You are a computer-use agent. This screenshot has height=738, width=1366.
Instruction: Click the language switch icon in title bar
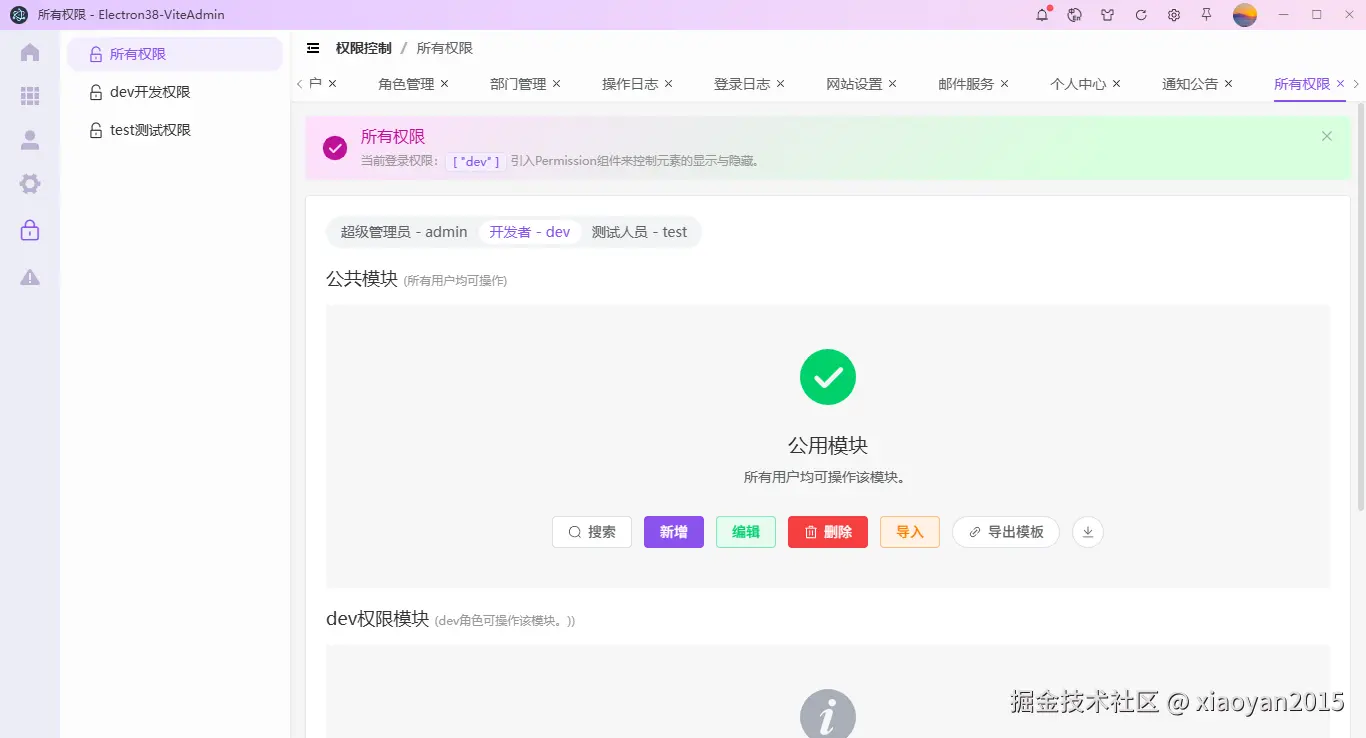point(1074,15)
